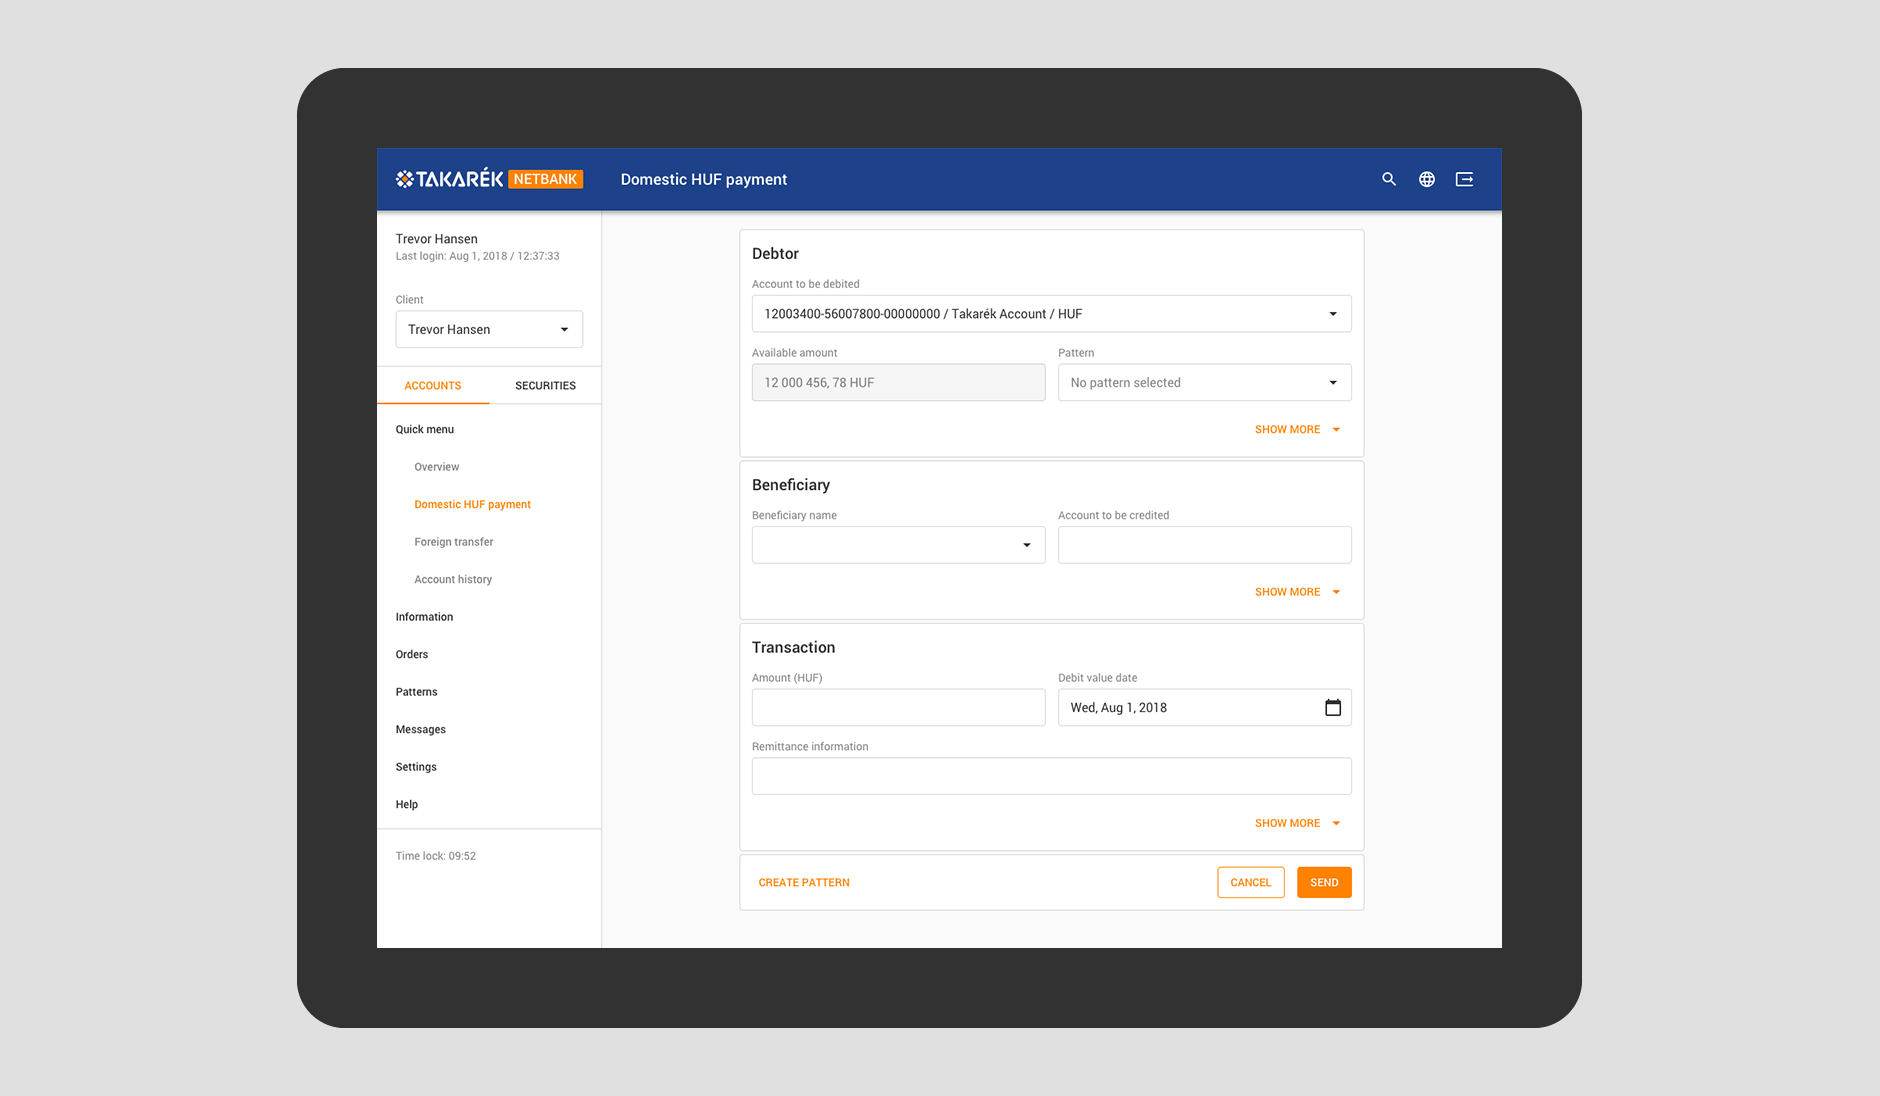Open Account to be debited dropdown
The height and width of the screenshot is (1096, 1880).
point(1051,314)
